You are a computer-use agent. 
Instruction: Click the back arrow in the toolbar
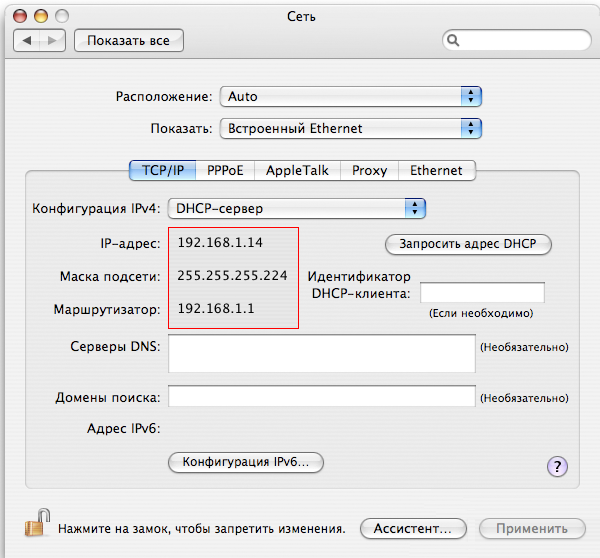28,41
